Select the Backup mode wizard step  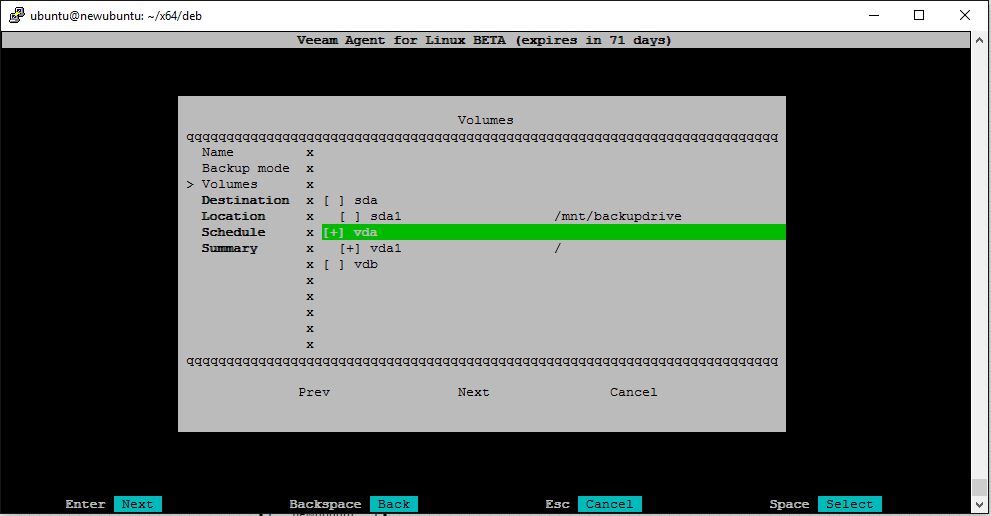(x=246, y=168)
